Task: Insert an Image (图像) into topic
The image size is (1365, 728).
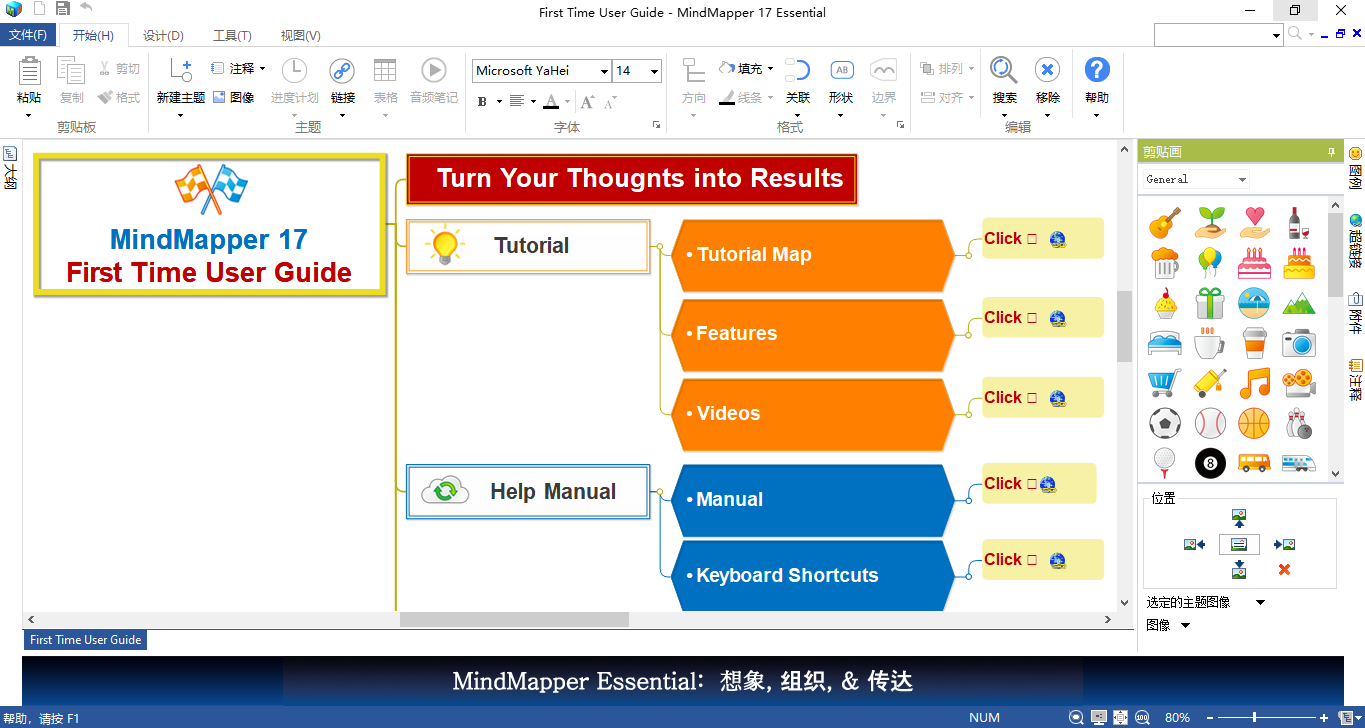Action: (x=233, y=98)
